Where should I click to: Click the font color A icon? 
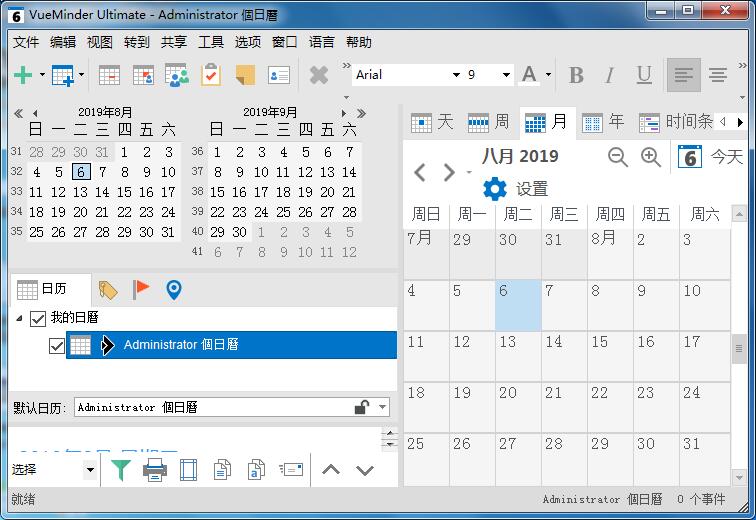coord(529,75)
